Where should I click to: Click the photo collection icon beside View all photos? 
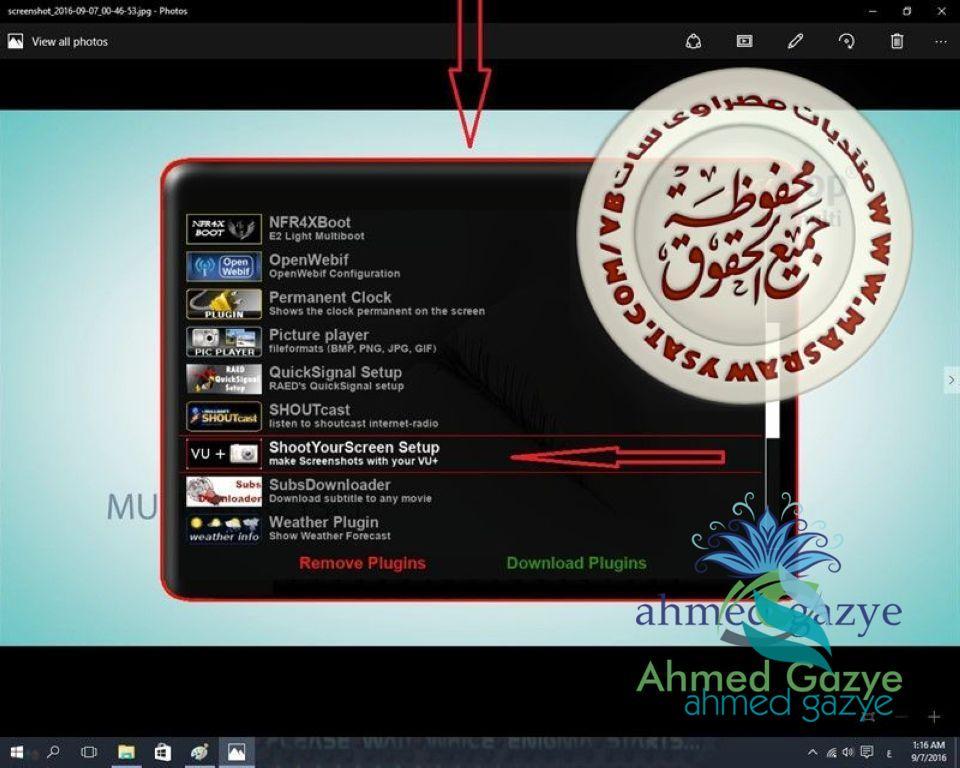click(15, 42)
